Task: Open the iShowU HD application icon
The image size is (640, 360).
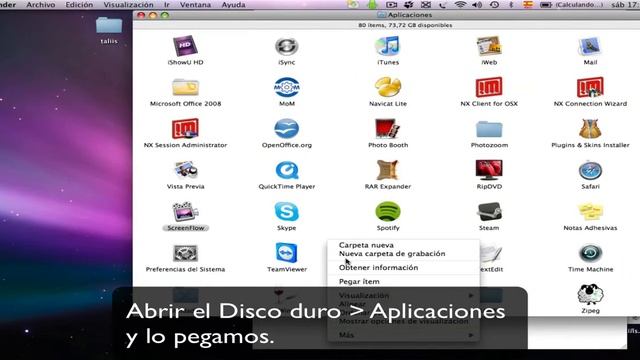Action: [x=185, y=46]
